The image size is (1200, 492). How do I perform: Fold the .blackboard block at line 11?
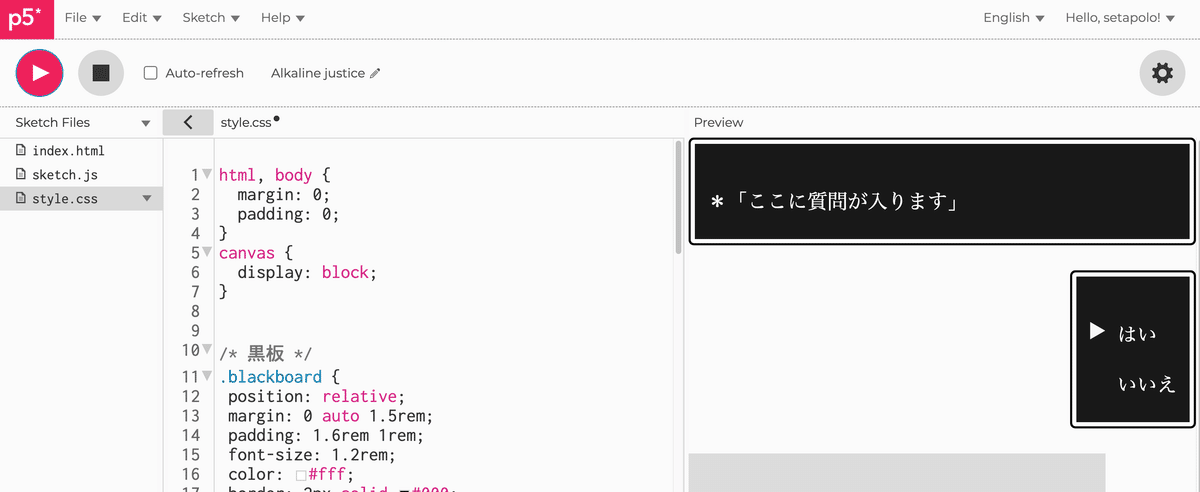(x=207, y=376)
